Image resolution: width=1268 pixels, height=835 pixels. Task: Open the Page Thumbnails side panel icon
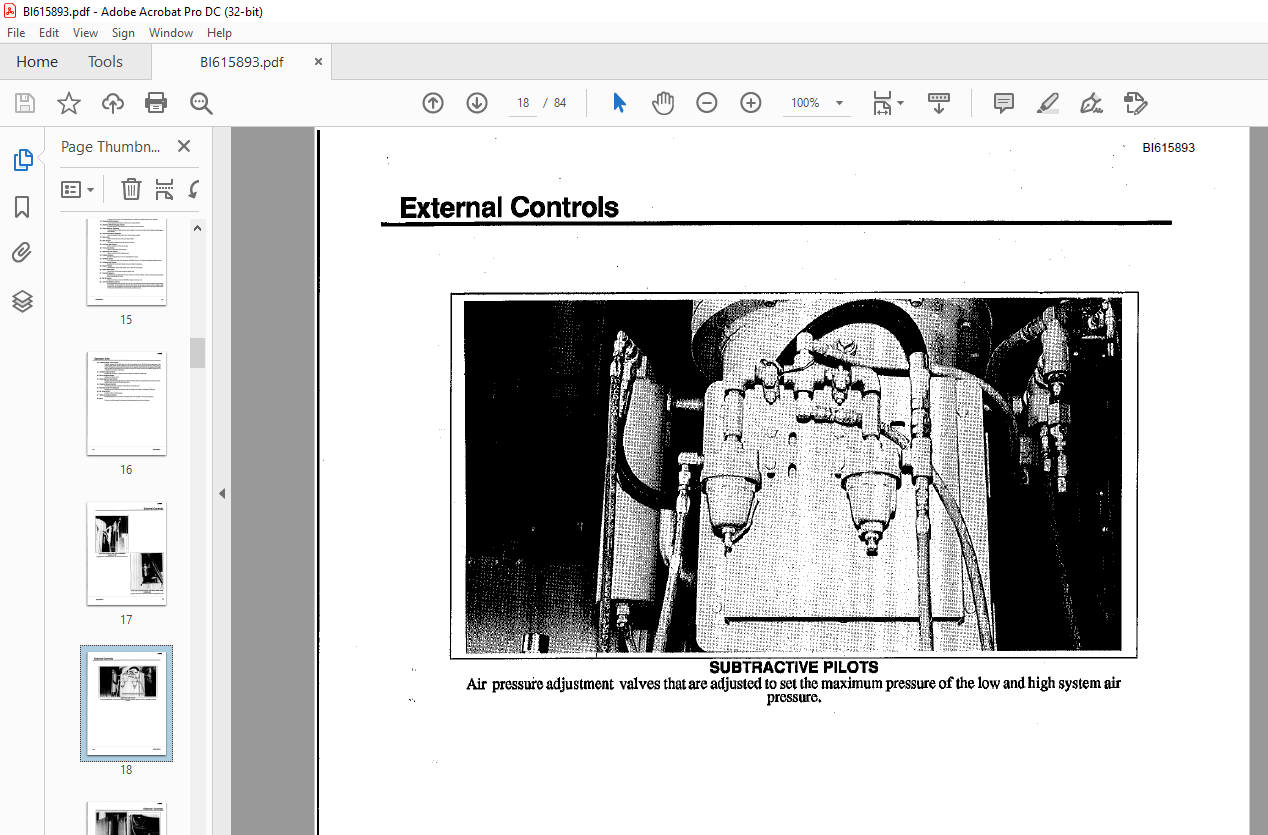coord(22,160)
